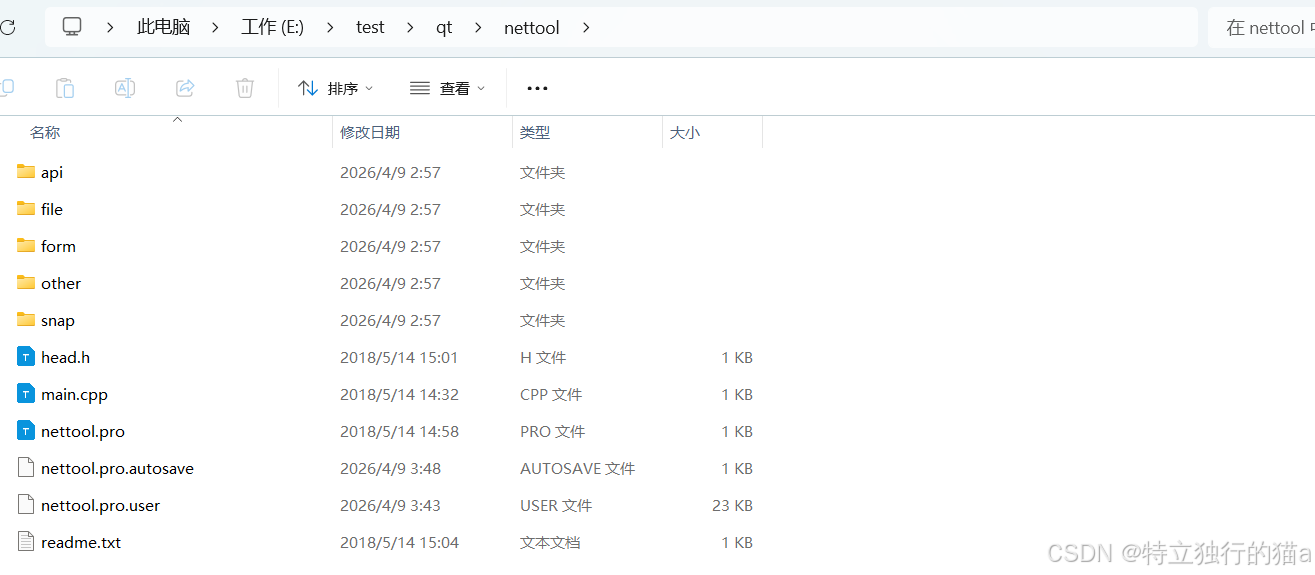The width and height of the screenshot is (1315, 575).
Task: Click the 2026/4/9 3:48 modified date
Action: [x=390, y=468]
